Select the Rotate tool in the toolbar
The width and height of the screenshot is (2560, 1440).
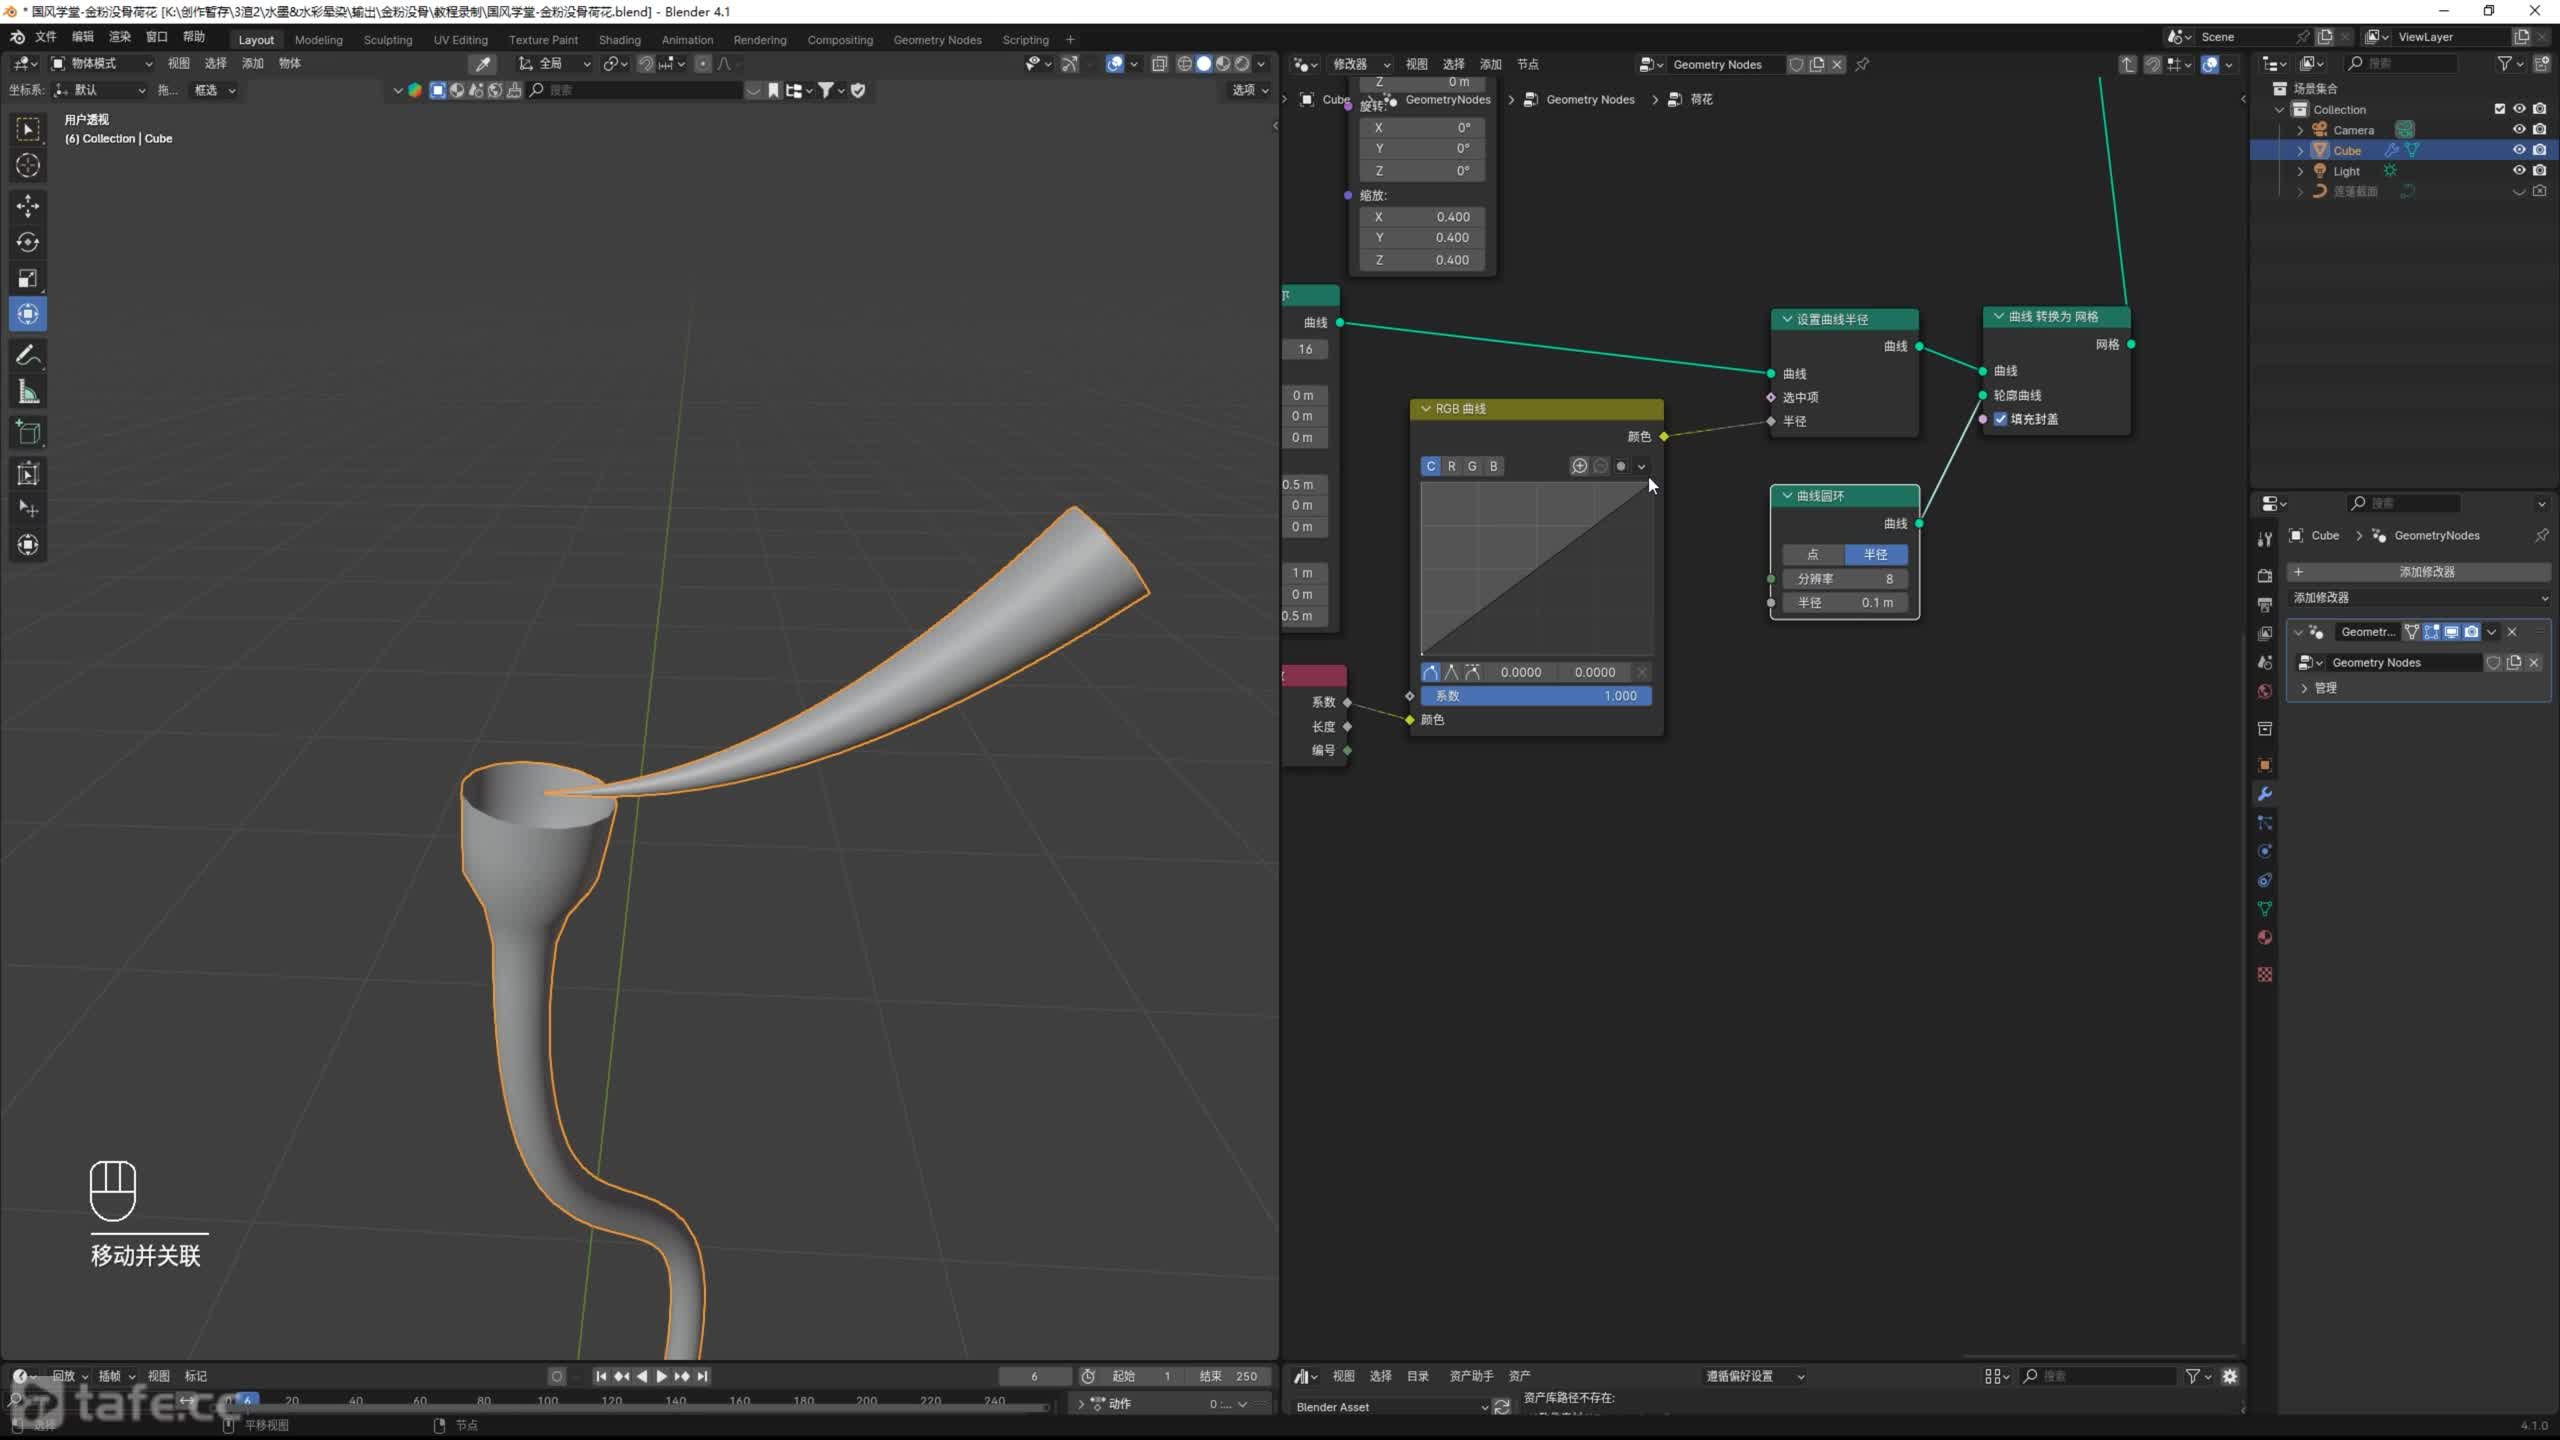click(x=28, y=242)
